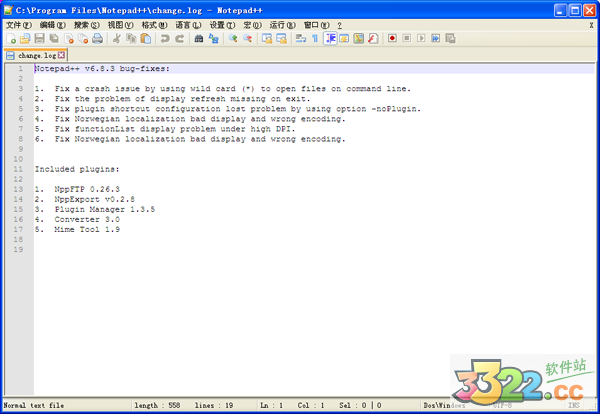Click line 'Fix a crash issue by using wild card'
This screenshot has width=600, height=414.
pyautogui.click(x=223, y=89)
